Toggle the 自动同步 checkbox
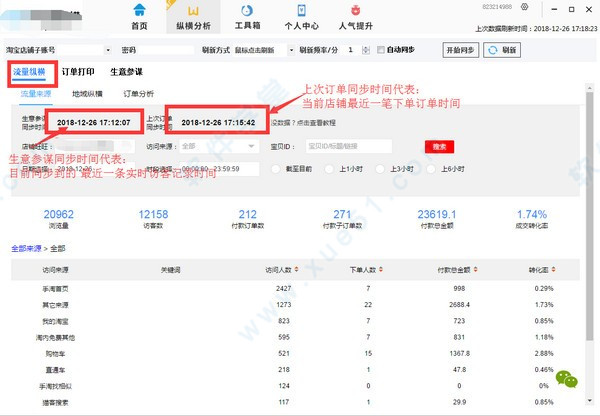This screenshot has height=416, width=600. point(380,50)
